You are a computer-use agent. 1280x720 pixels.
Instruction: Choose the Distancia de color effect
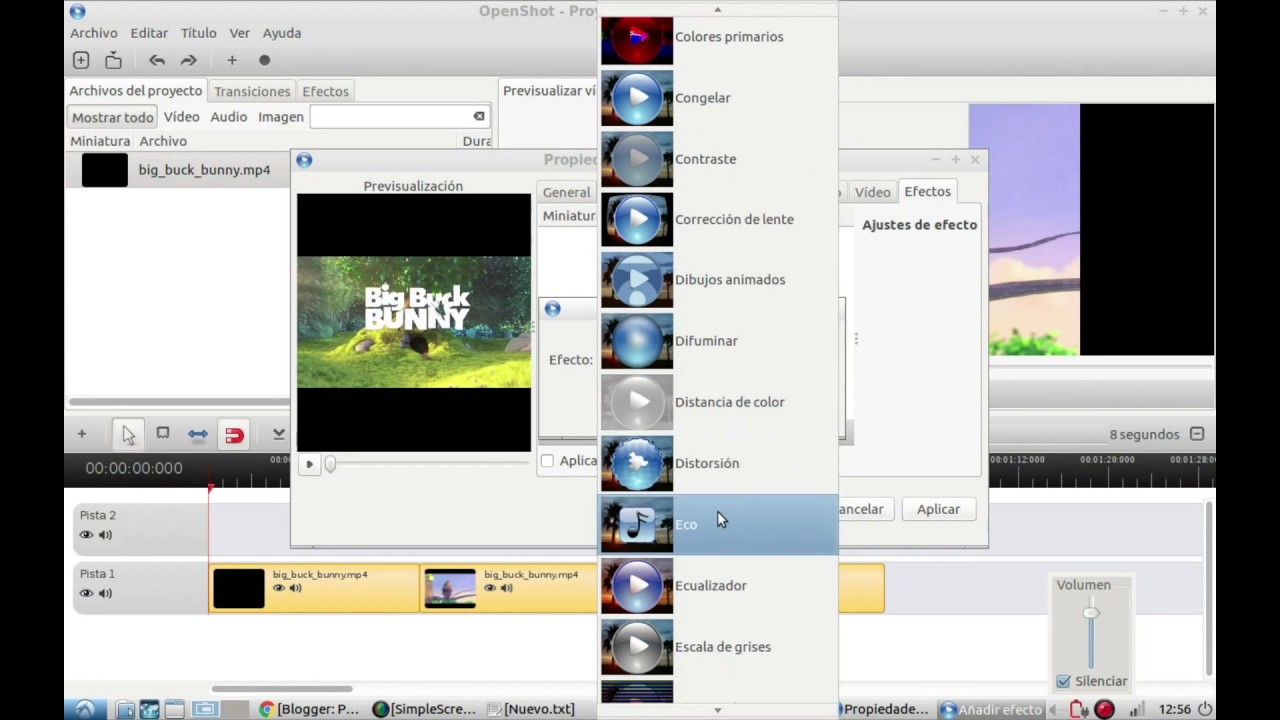[718, 402]
